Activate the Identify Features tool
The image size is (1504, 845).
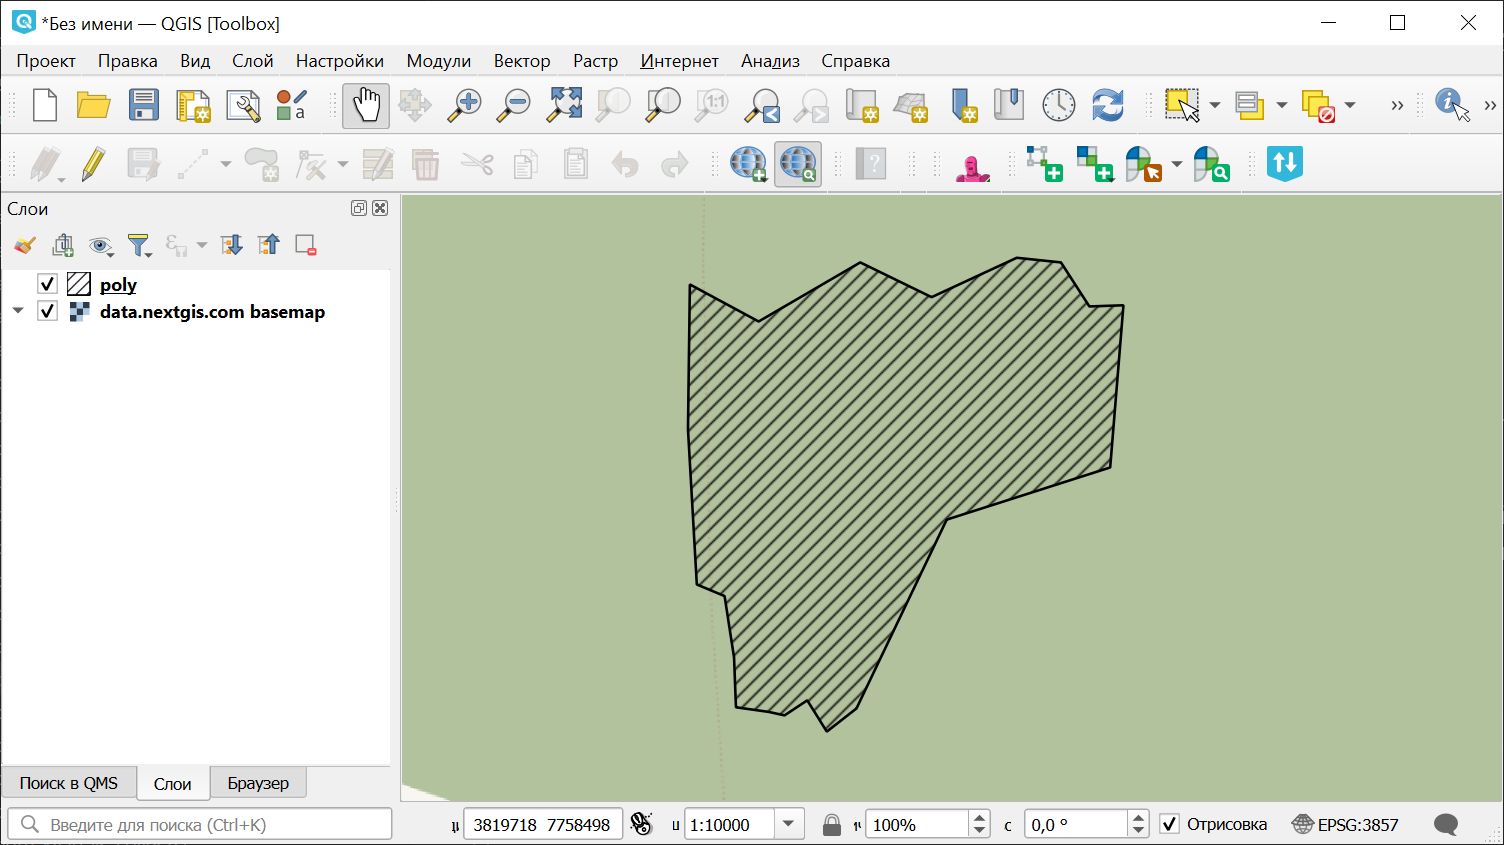(1452, 105)
